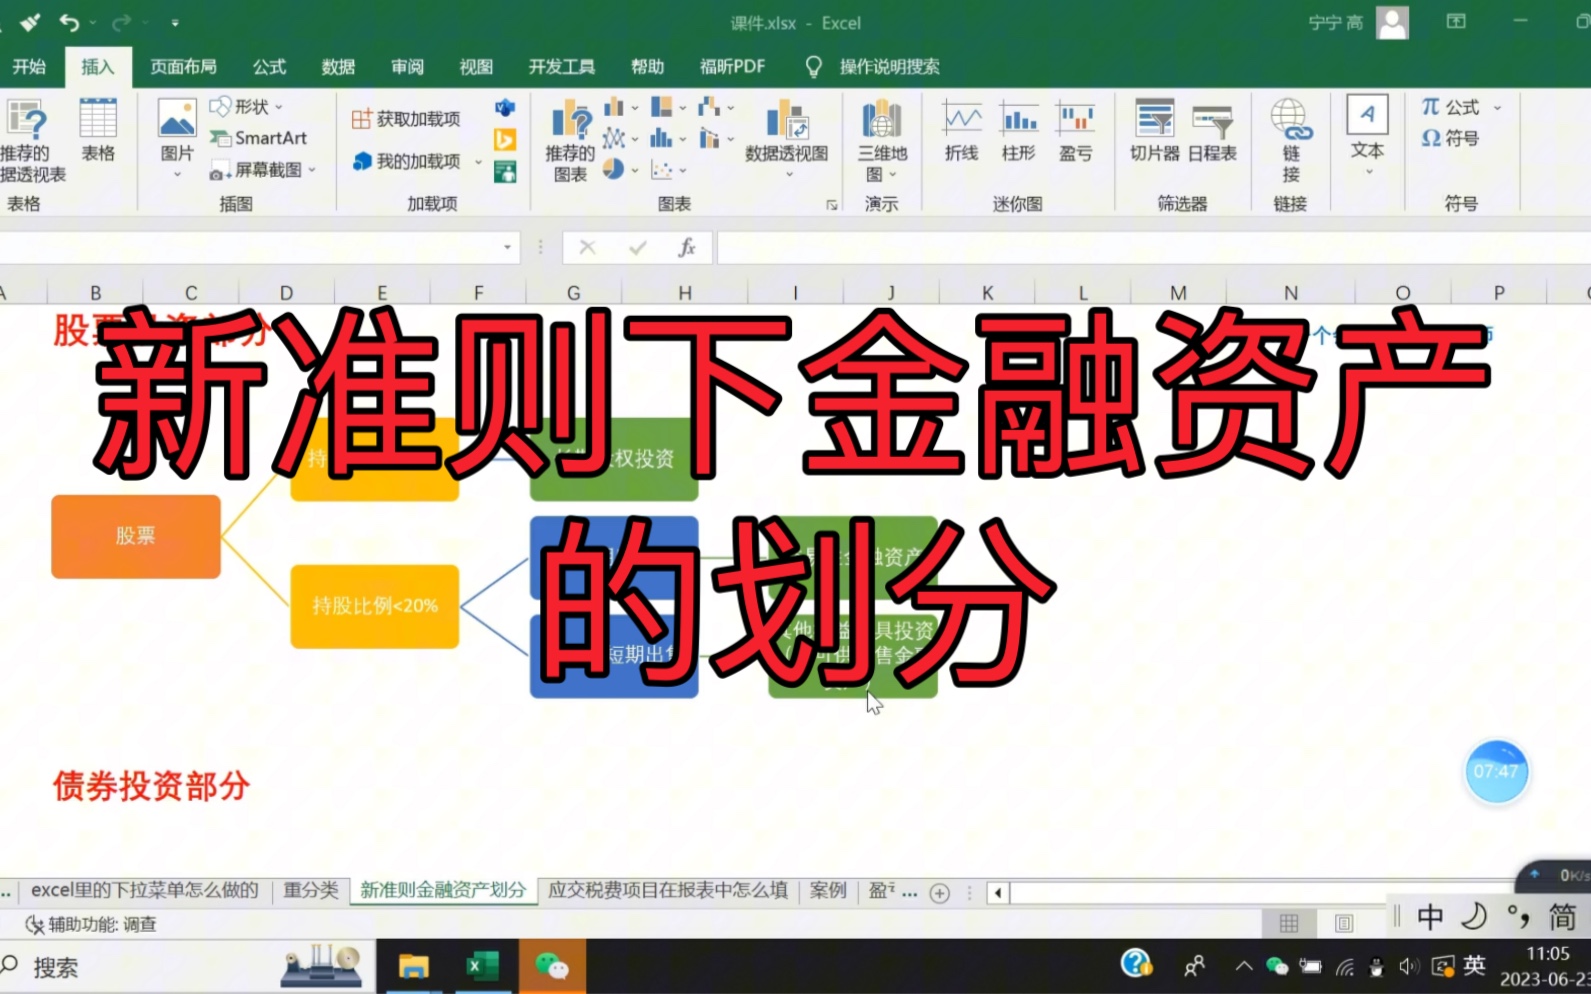Open the Bing Maps add-in

505,140
